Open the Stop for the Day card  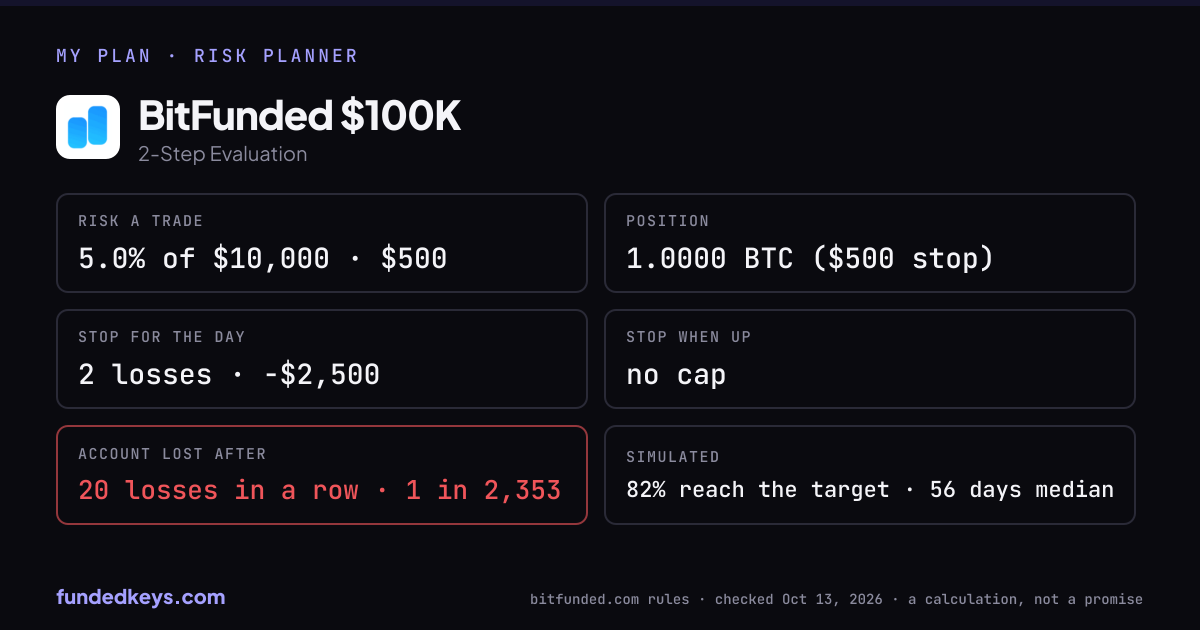click(x=322, y=359)
